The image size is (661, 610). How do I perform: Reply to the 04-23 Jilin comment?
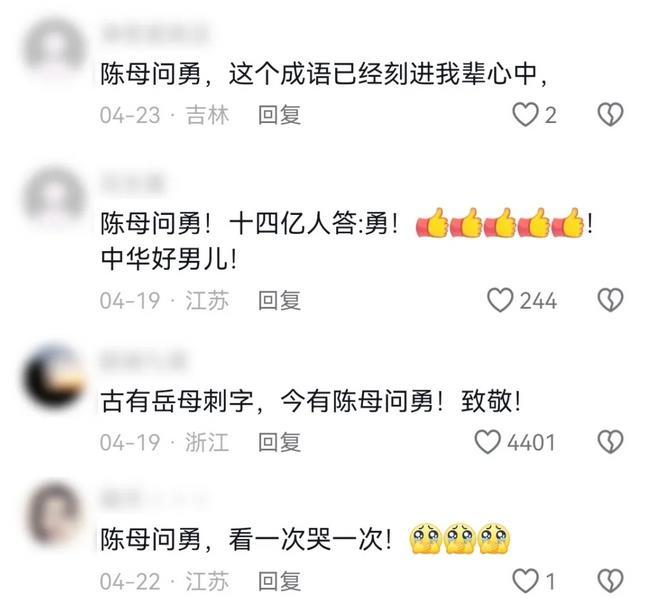(x=279, y=115)
